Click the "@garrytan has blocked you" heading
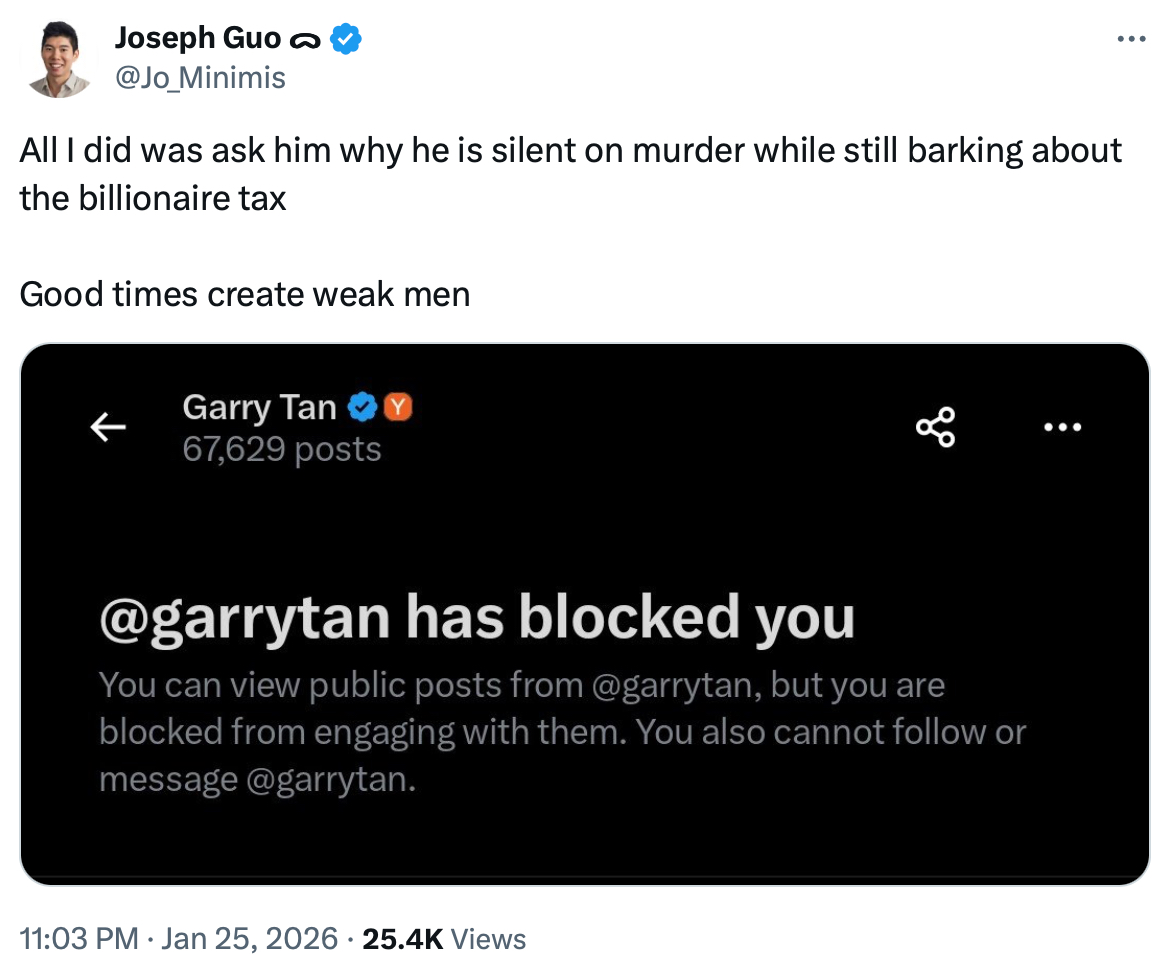 pyautogui.click(x=477, y=617)
